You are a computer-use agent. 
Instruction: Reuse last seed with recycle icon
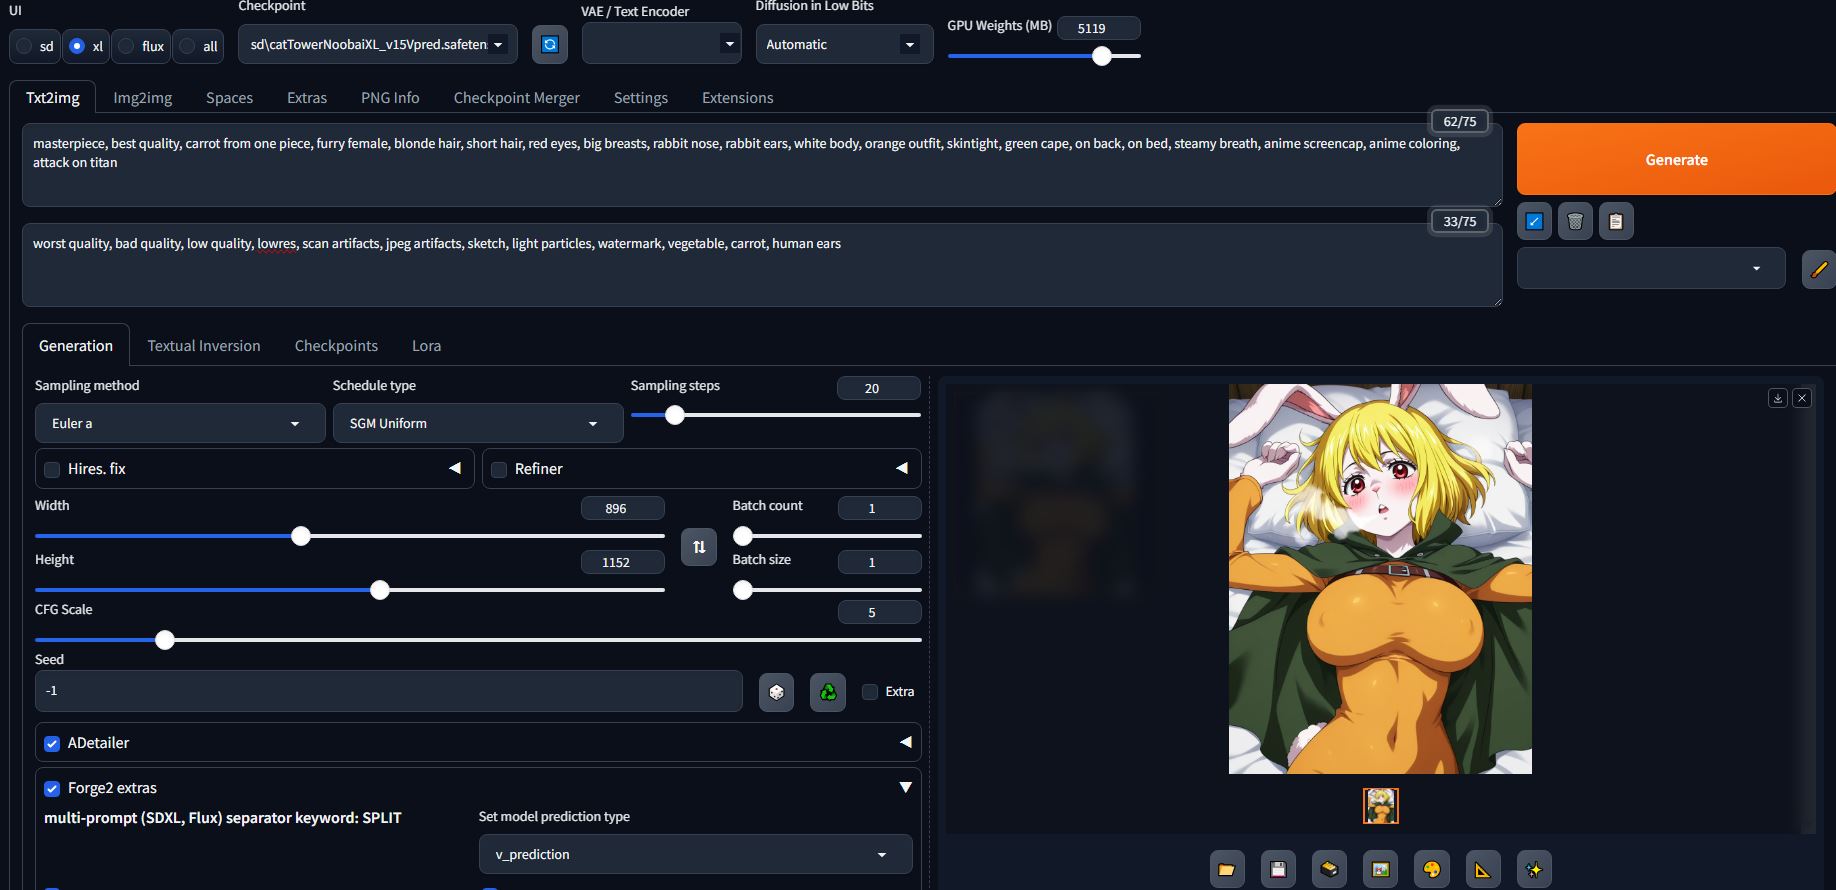click(x=828, y=692)
